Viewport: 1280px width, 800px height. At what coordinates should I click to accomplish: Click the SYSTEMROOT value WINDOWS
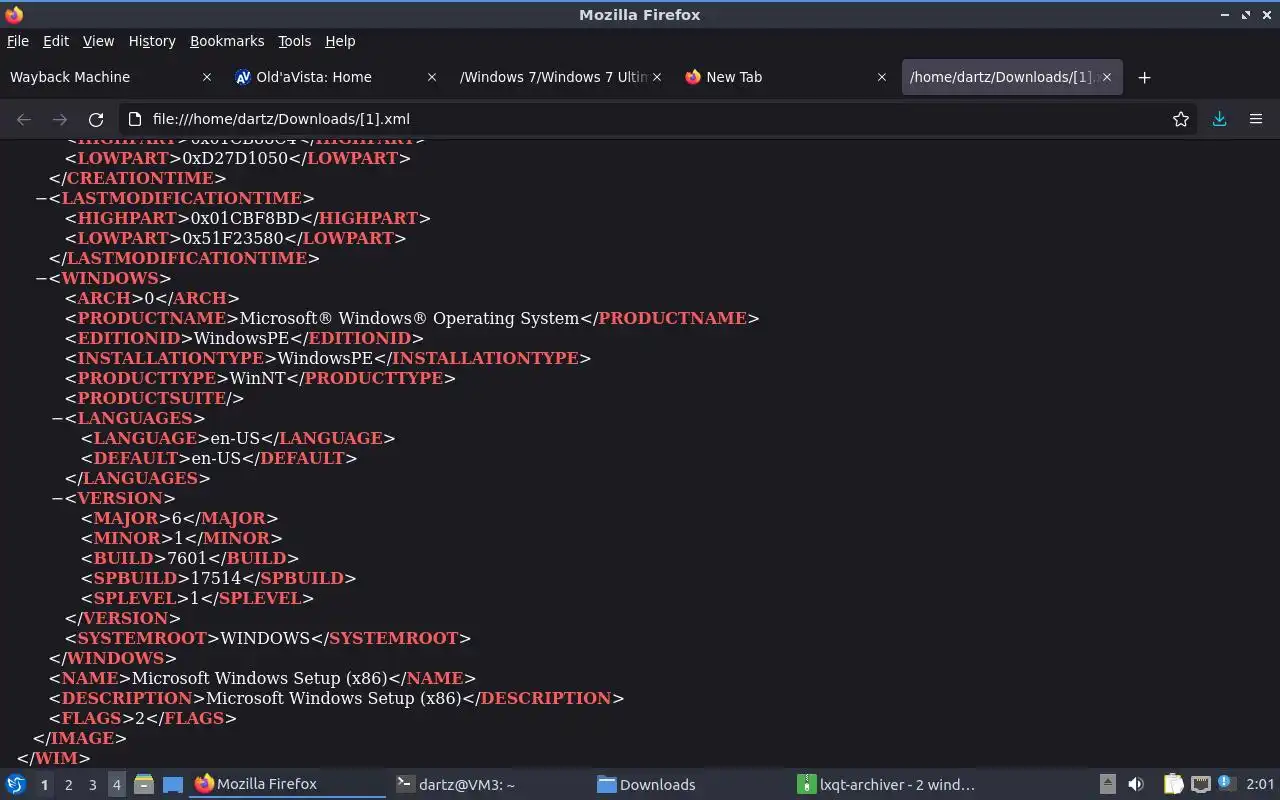pos(265,638)
